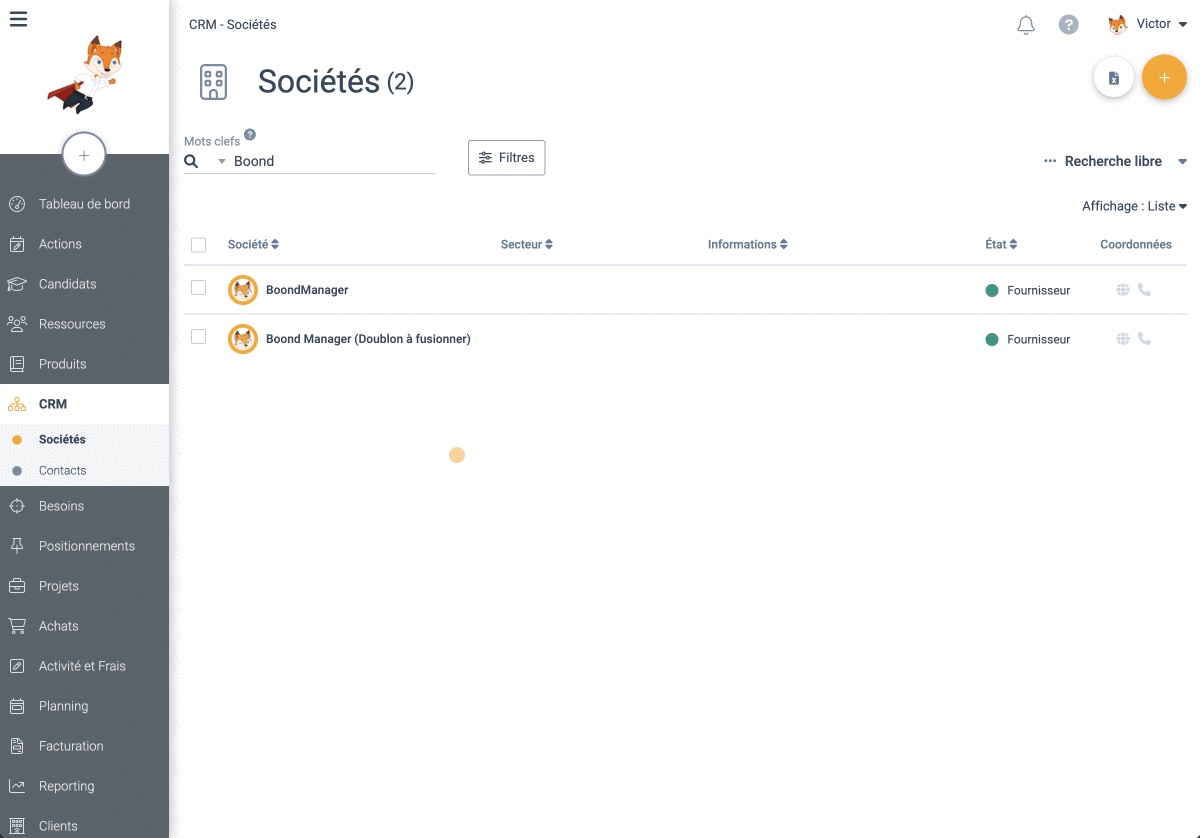Sort the list by État column
The height and width of the screenshot is (838, 1200).
[1001, 244]
